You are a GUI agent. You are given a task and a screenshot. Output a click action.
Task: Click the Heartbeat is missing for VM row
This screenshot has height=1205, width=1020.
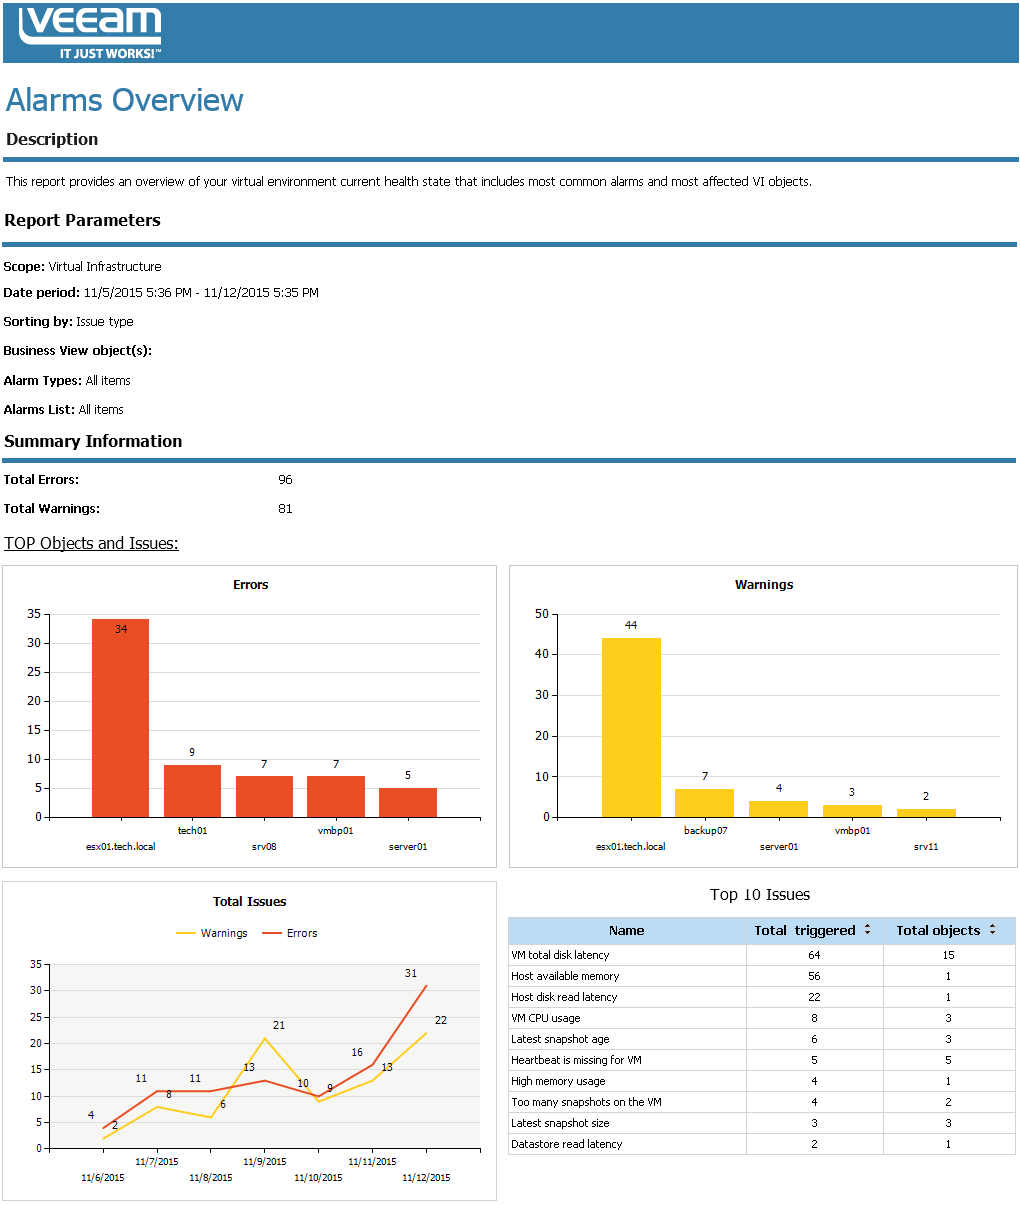click(x=762, y=1060)
